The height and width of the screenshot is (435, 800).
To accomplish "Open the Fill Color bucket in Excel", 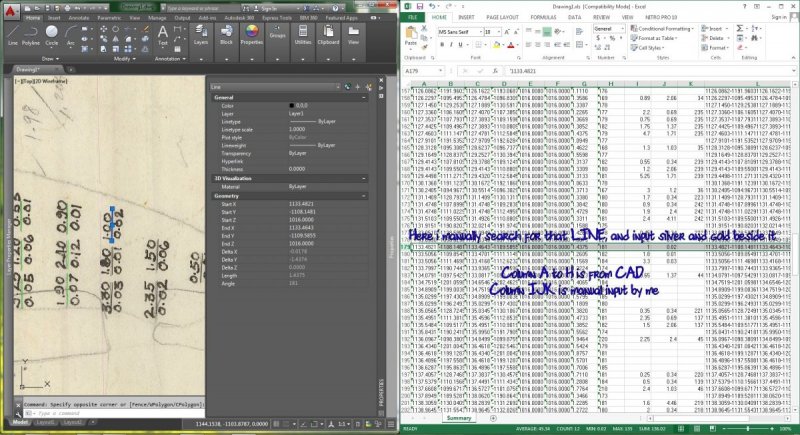I will click(x=496, y=45).
